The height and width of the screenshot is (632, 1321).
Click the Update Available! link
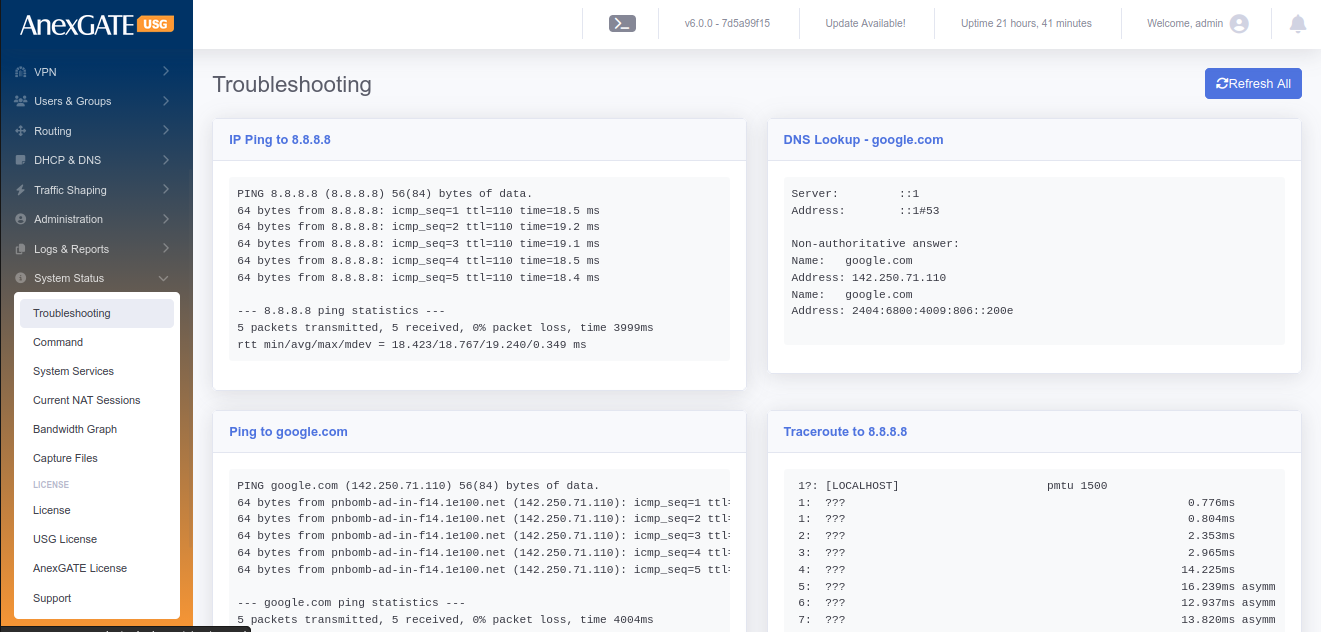tap(865, 23)
